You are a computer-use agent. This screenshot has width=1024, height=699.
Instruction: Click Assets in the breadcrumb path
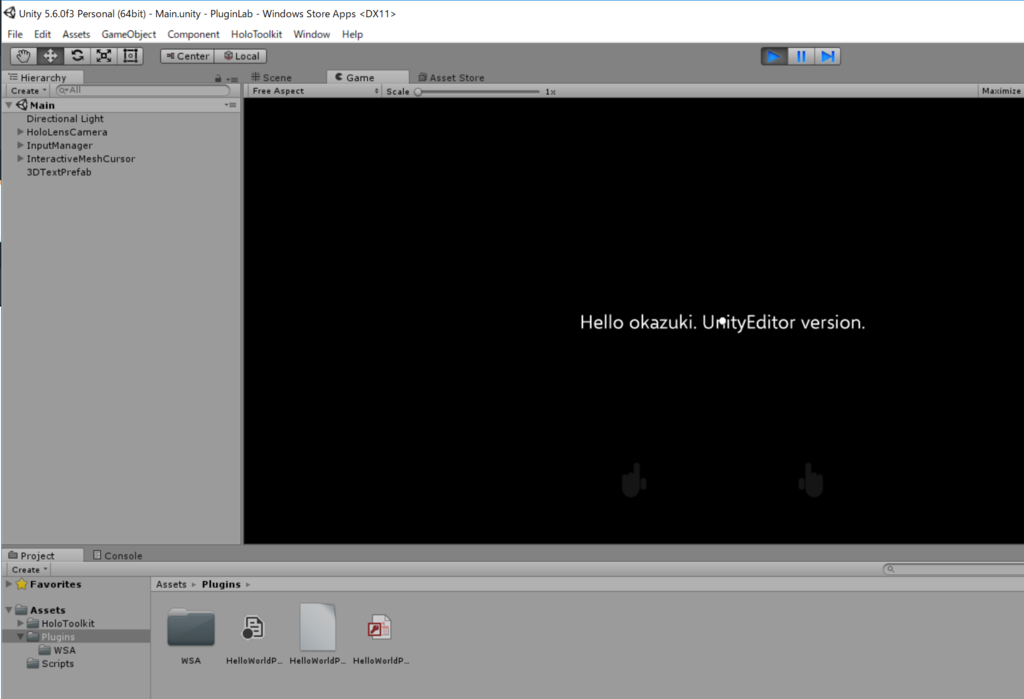[171, 585]
